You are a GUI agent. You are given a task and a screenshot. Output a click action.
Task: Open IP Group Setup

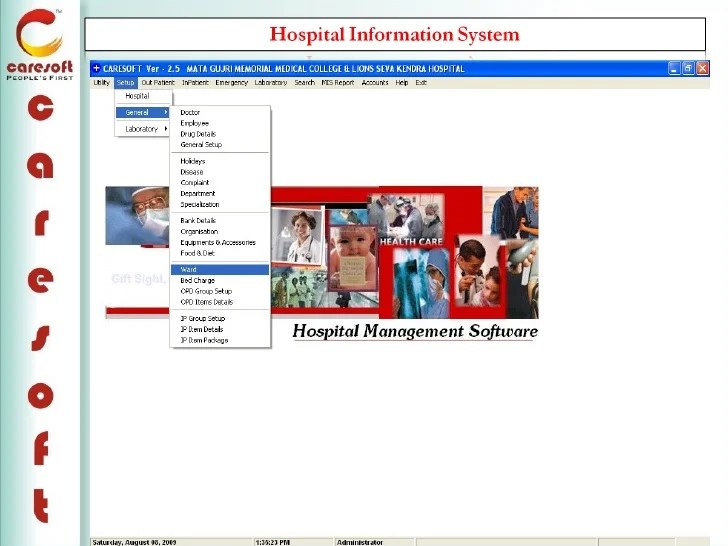pyautogui.click(x=220, y=318)
